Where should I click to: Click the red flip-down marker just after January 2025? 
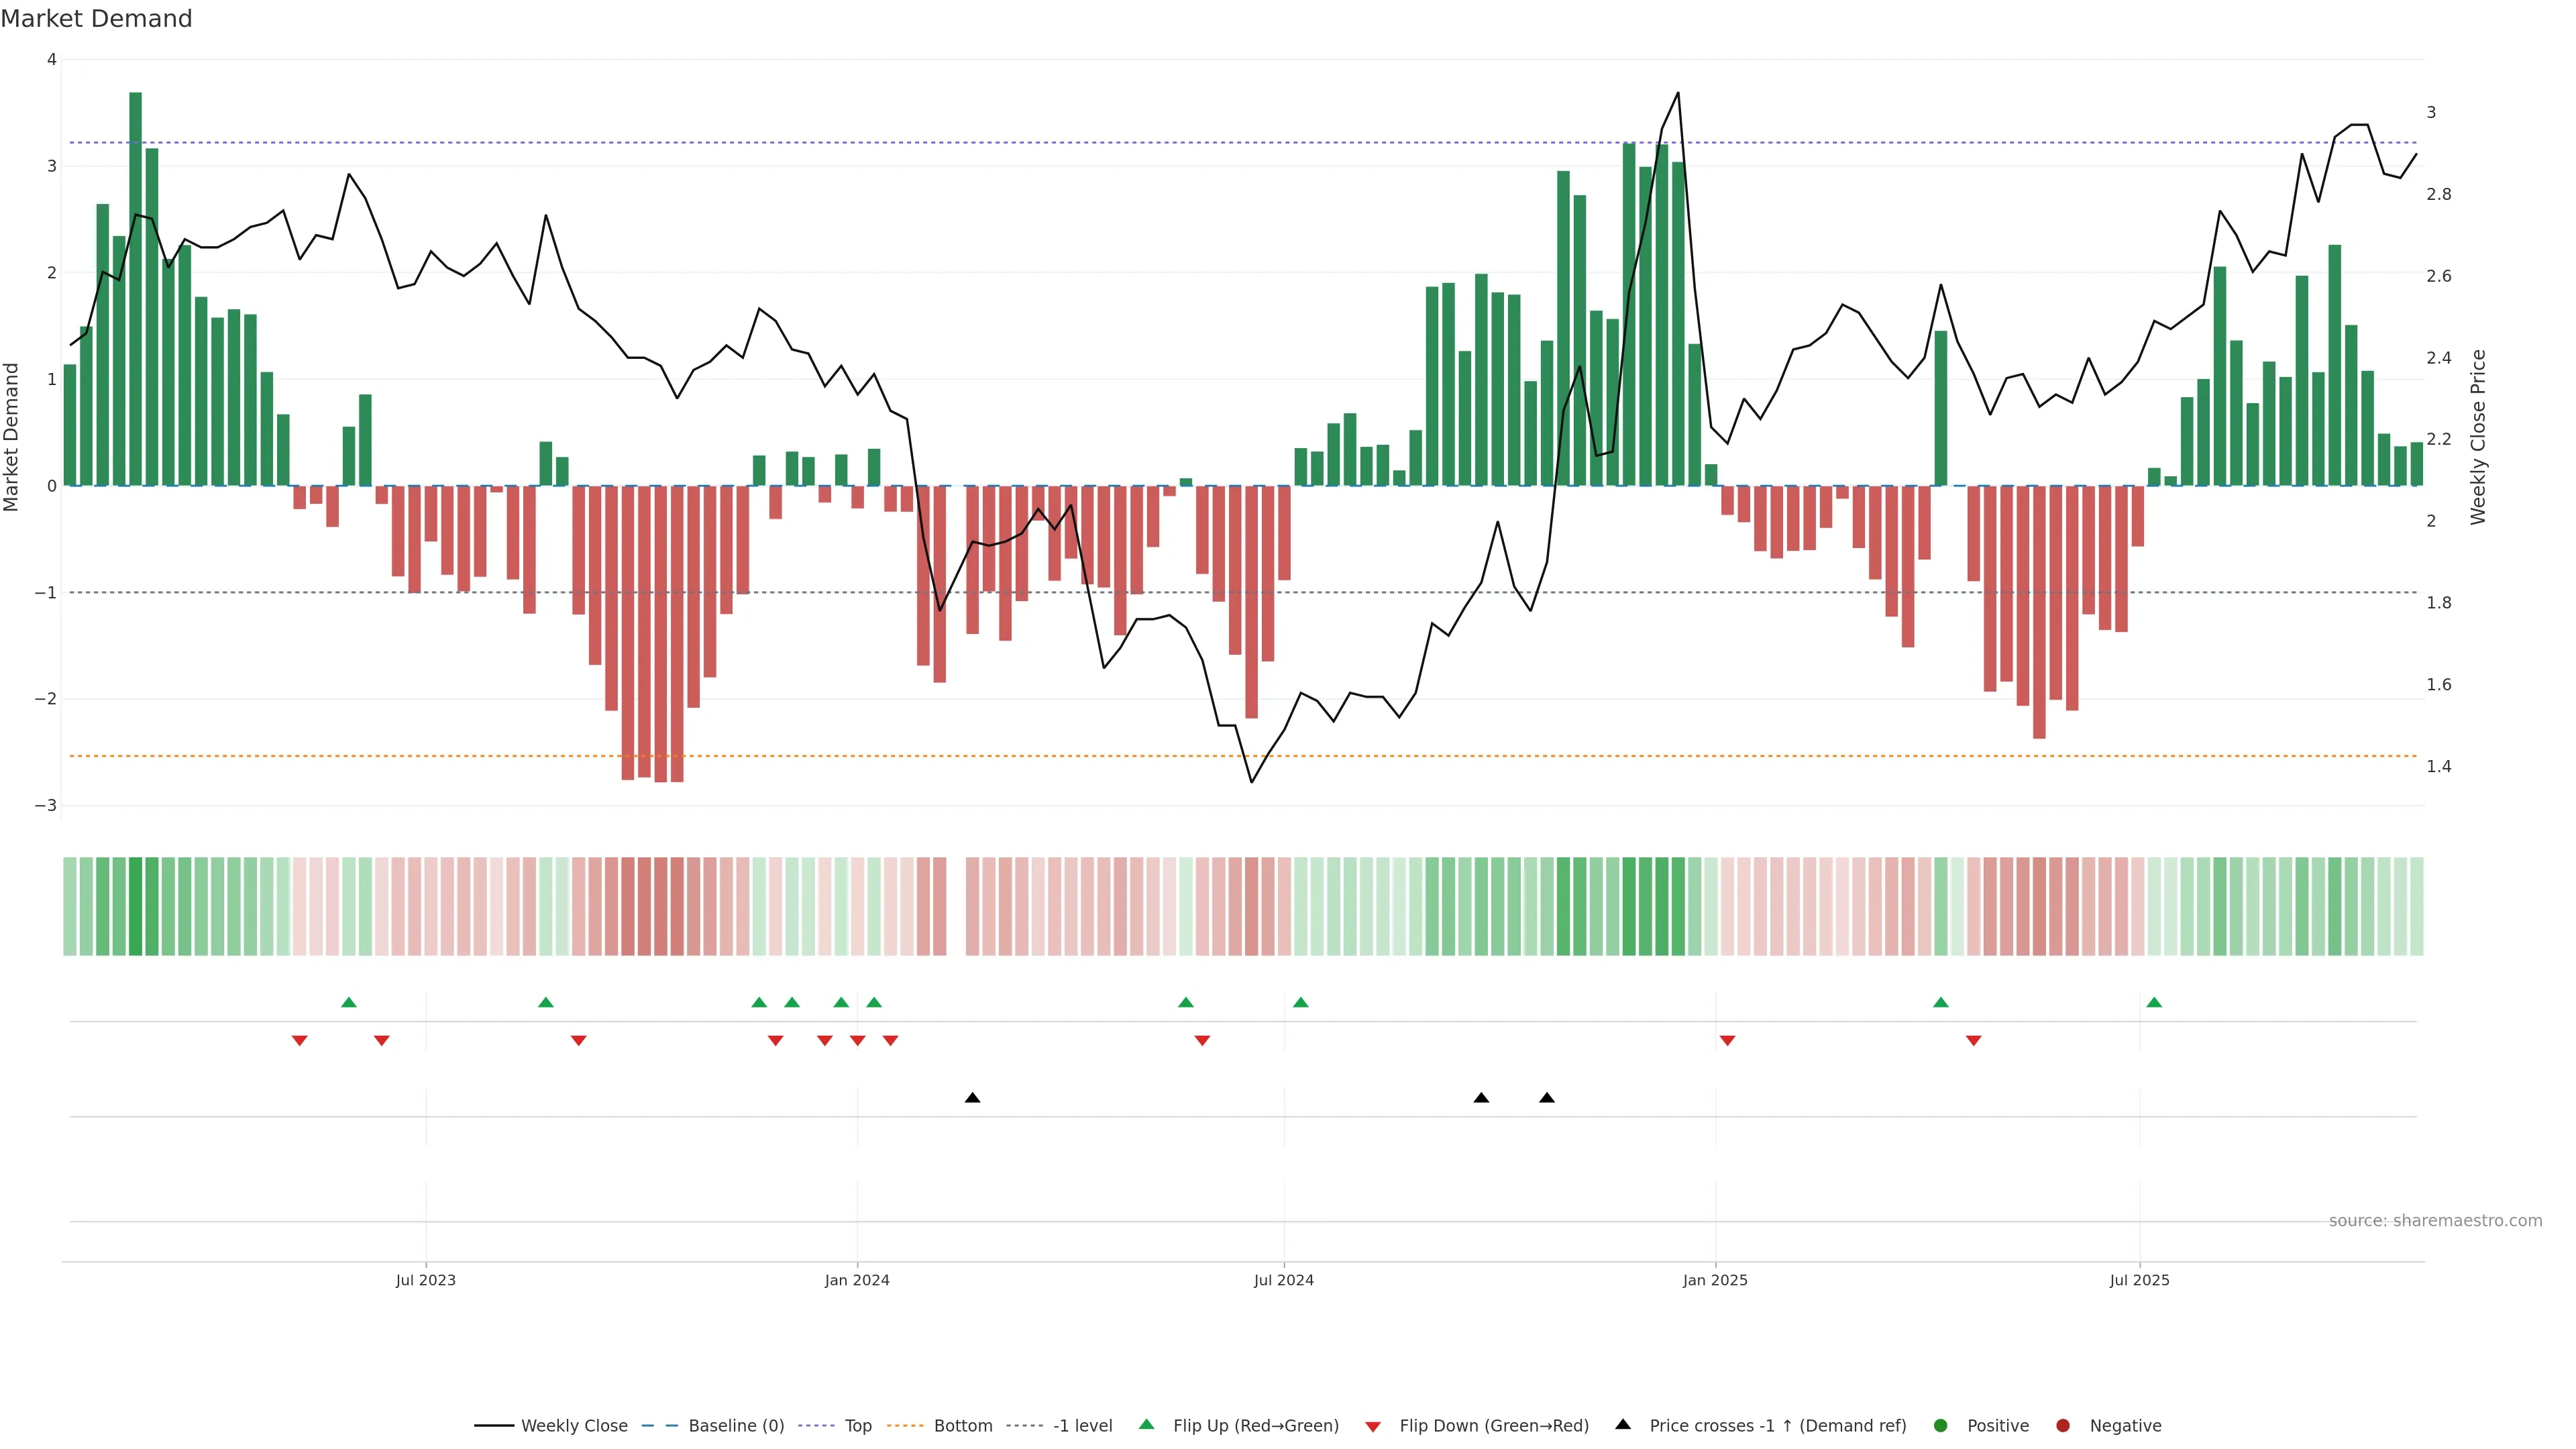pyautogui.click(x=1727, y=1041)
